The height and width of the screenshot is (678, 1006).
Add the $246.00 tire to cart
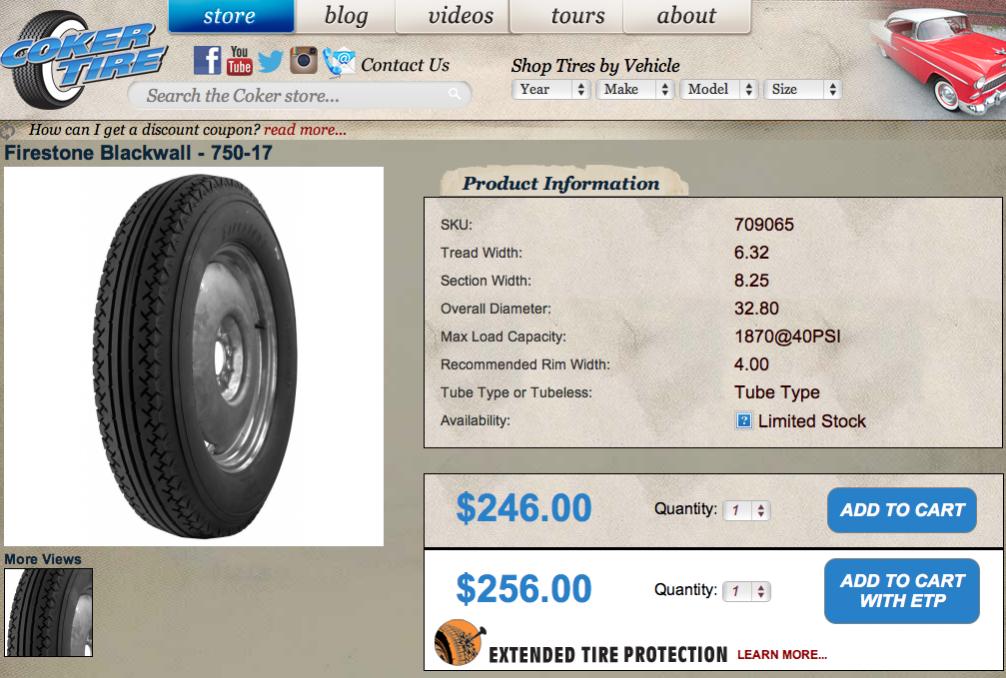(901, 510)
